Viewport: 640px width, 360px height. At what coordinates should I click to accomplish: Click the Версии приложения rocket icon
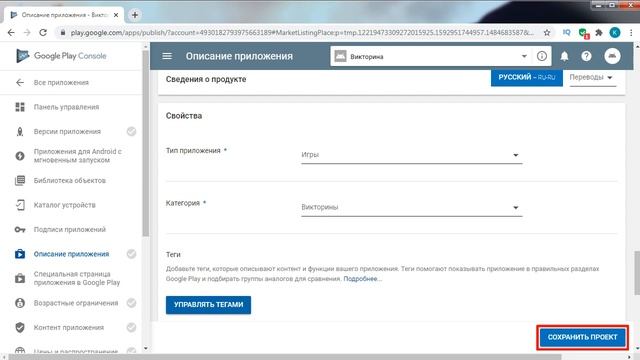point(20,131)
